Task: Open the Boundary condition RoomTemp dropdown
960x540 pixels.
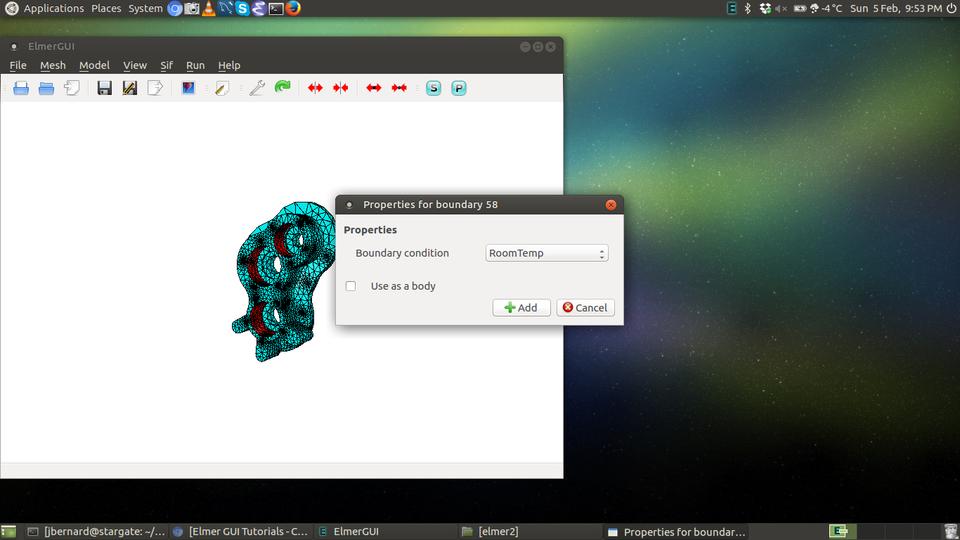Action: tap(546, 253)
